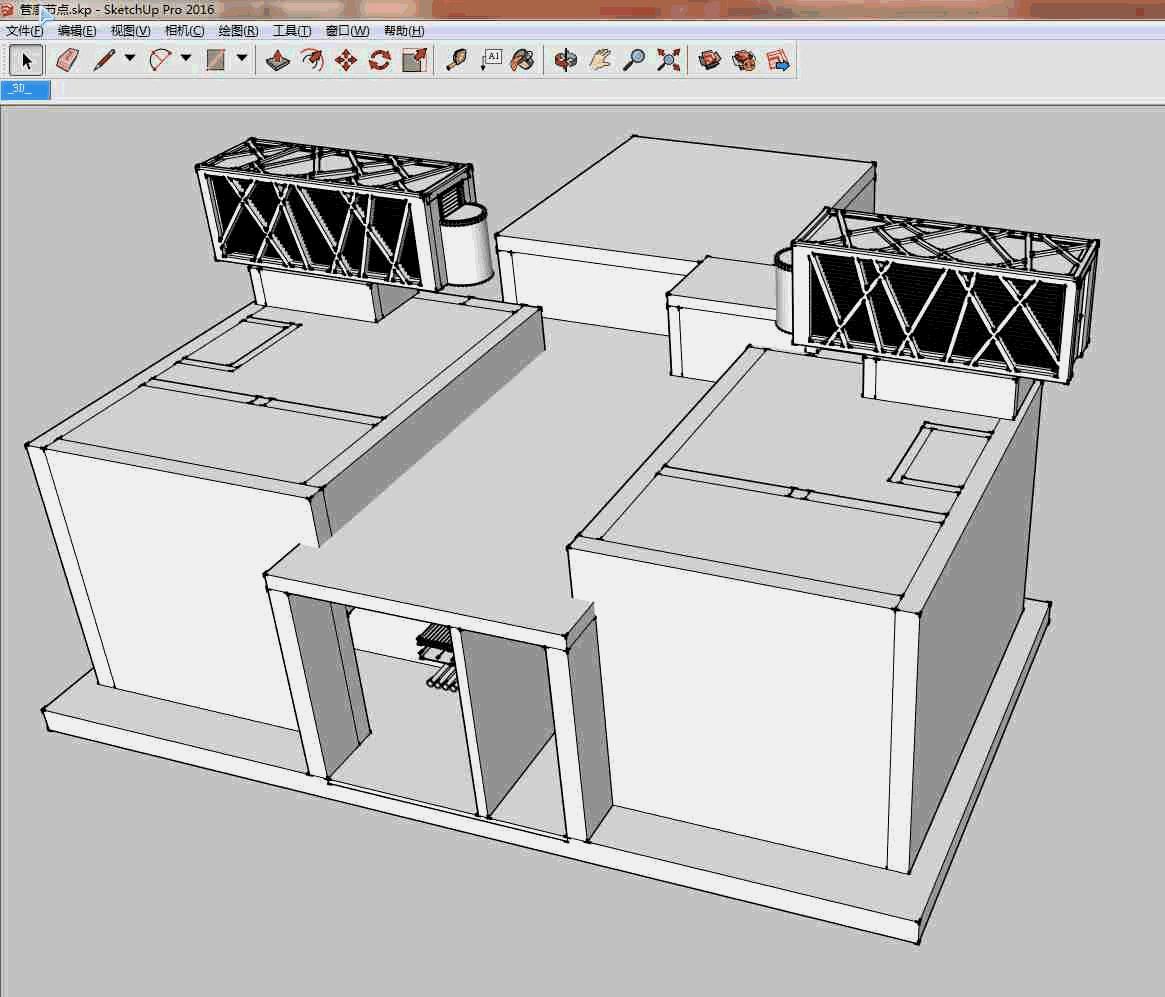Select the Paint Bucket tool

[522, 60]
